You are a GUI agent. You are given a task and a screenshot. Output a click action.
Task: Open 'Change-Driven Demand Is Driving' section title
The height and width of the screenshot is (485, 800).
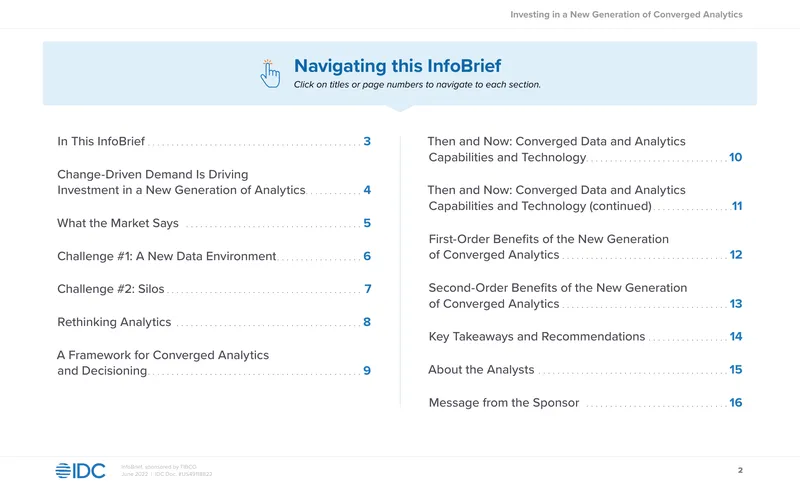point(153,174)
